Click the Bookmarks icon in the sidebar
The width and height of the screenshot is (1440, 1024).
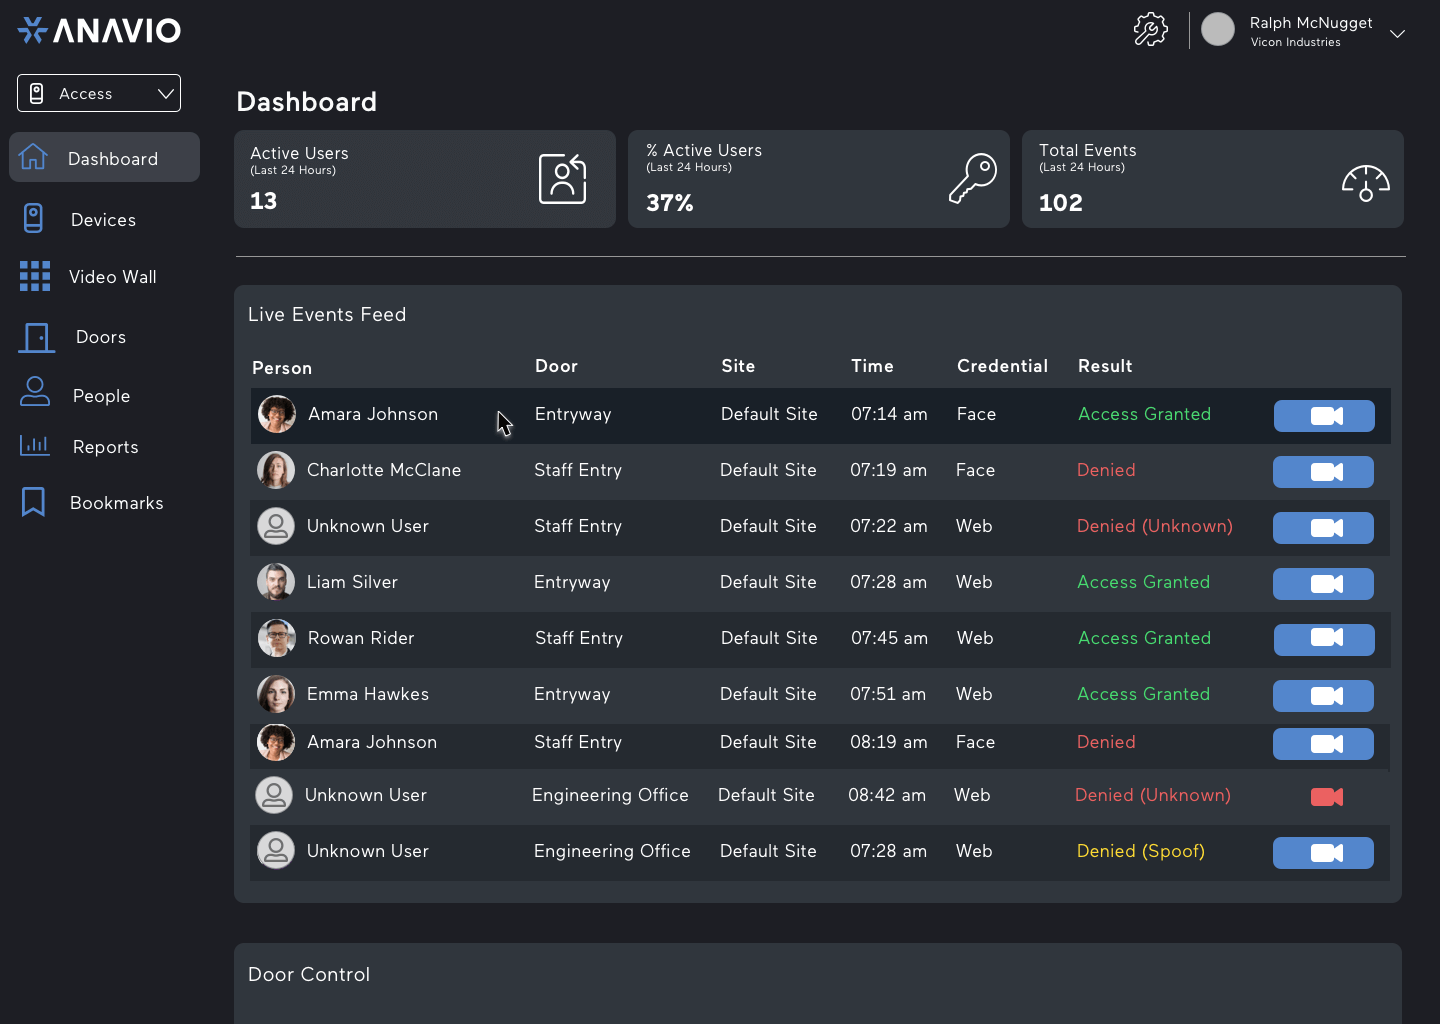[x=33, y=502]
